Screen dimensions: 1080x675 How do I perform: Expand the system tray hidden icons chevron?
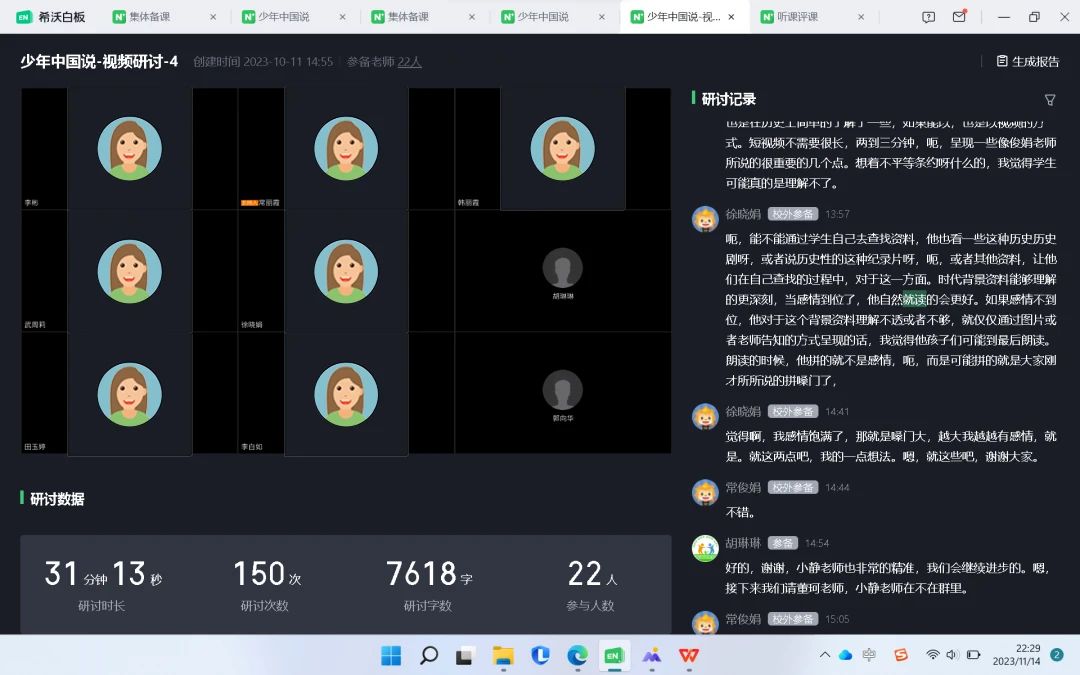(824, 655)
